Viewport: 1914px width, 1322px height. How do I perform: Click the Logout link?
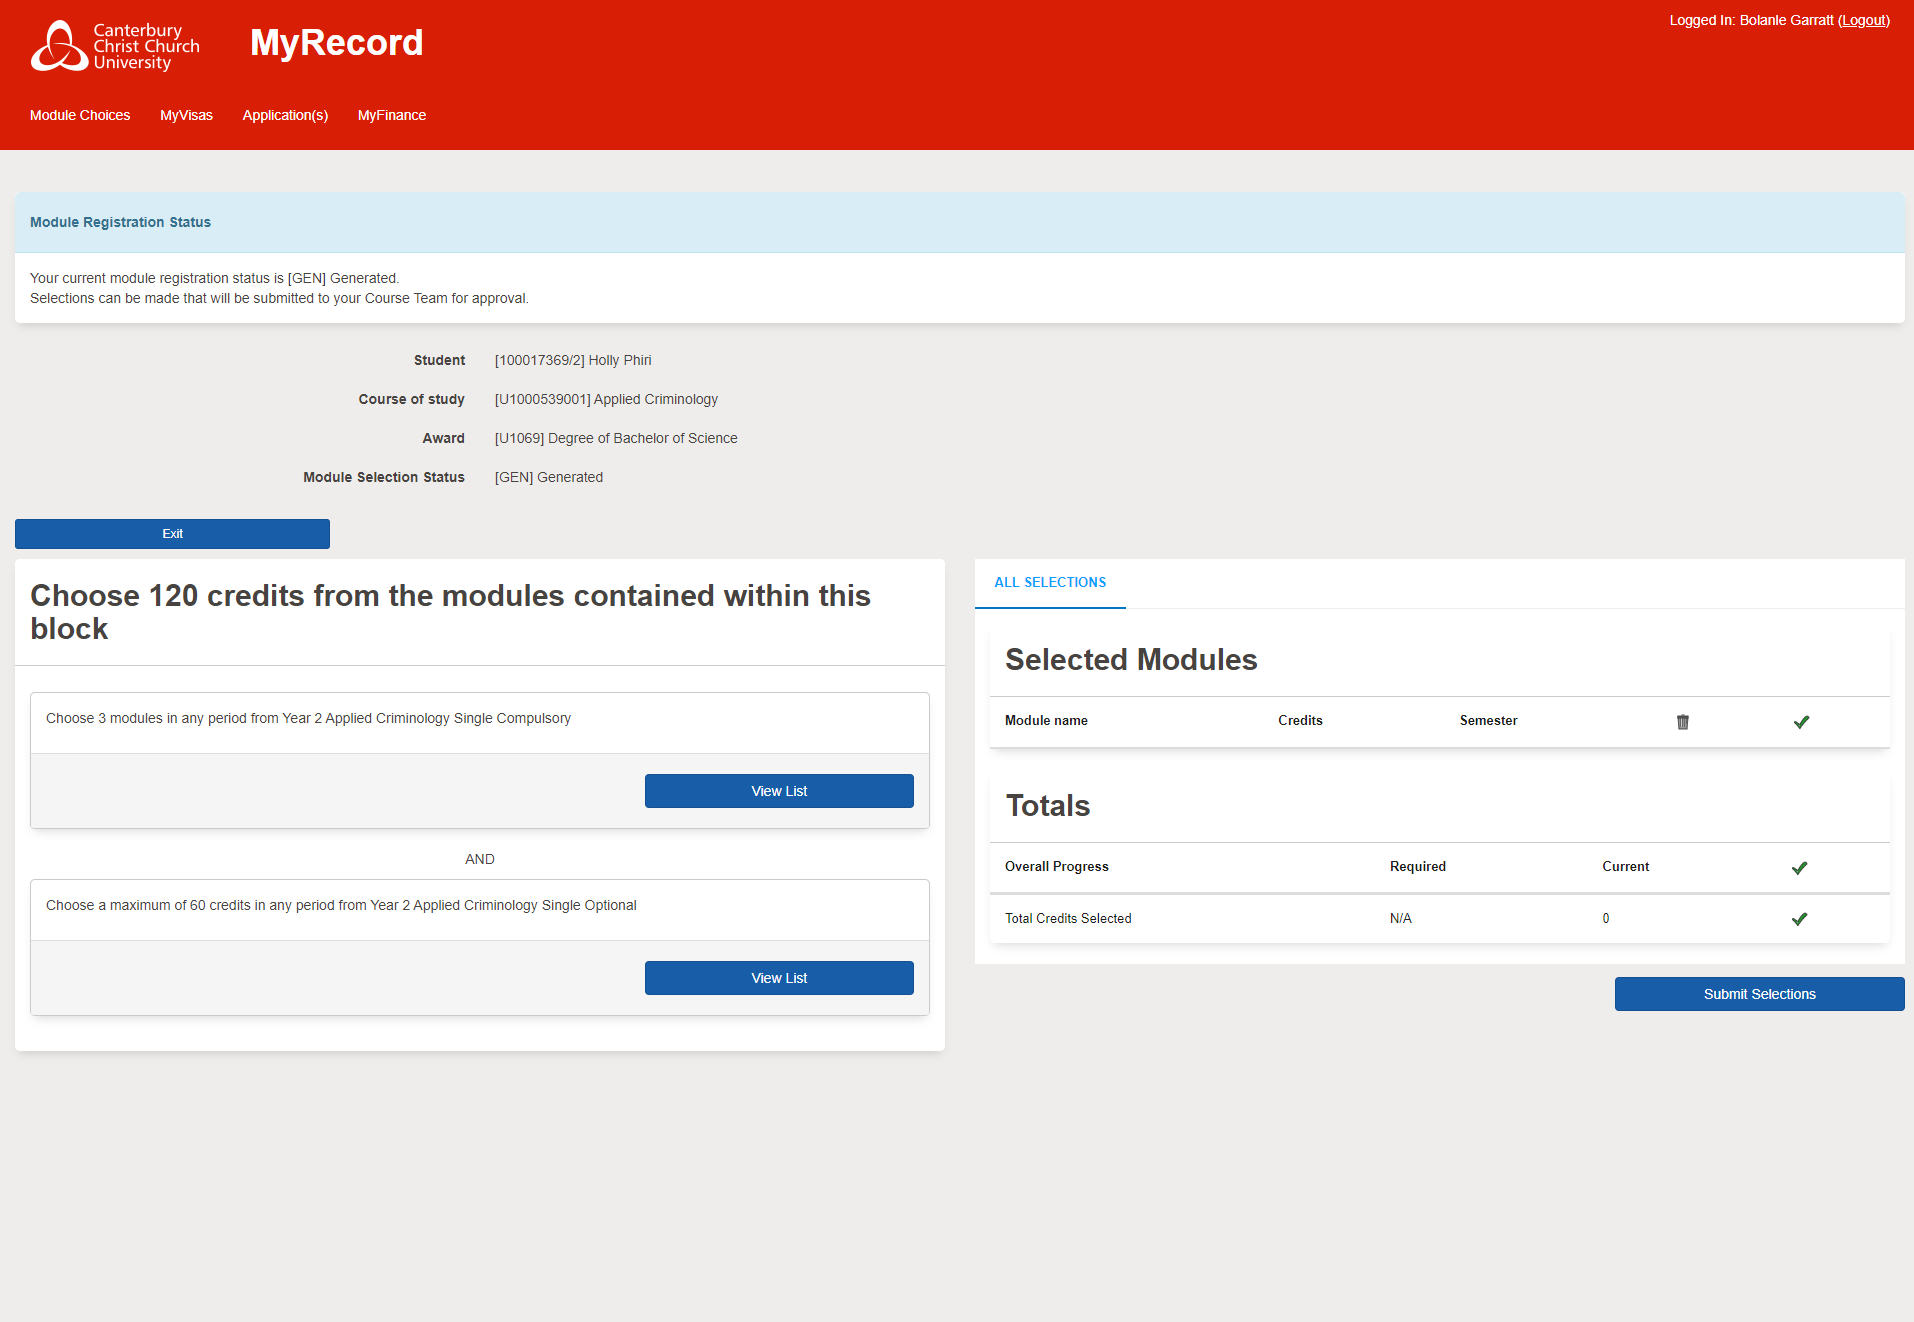1864,20
